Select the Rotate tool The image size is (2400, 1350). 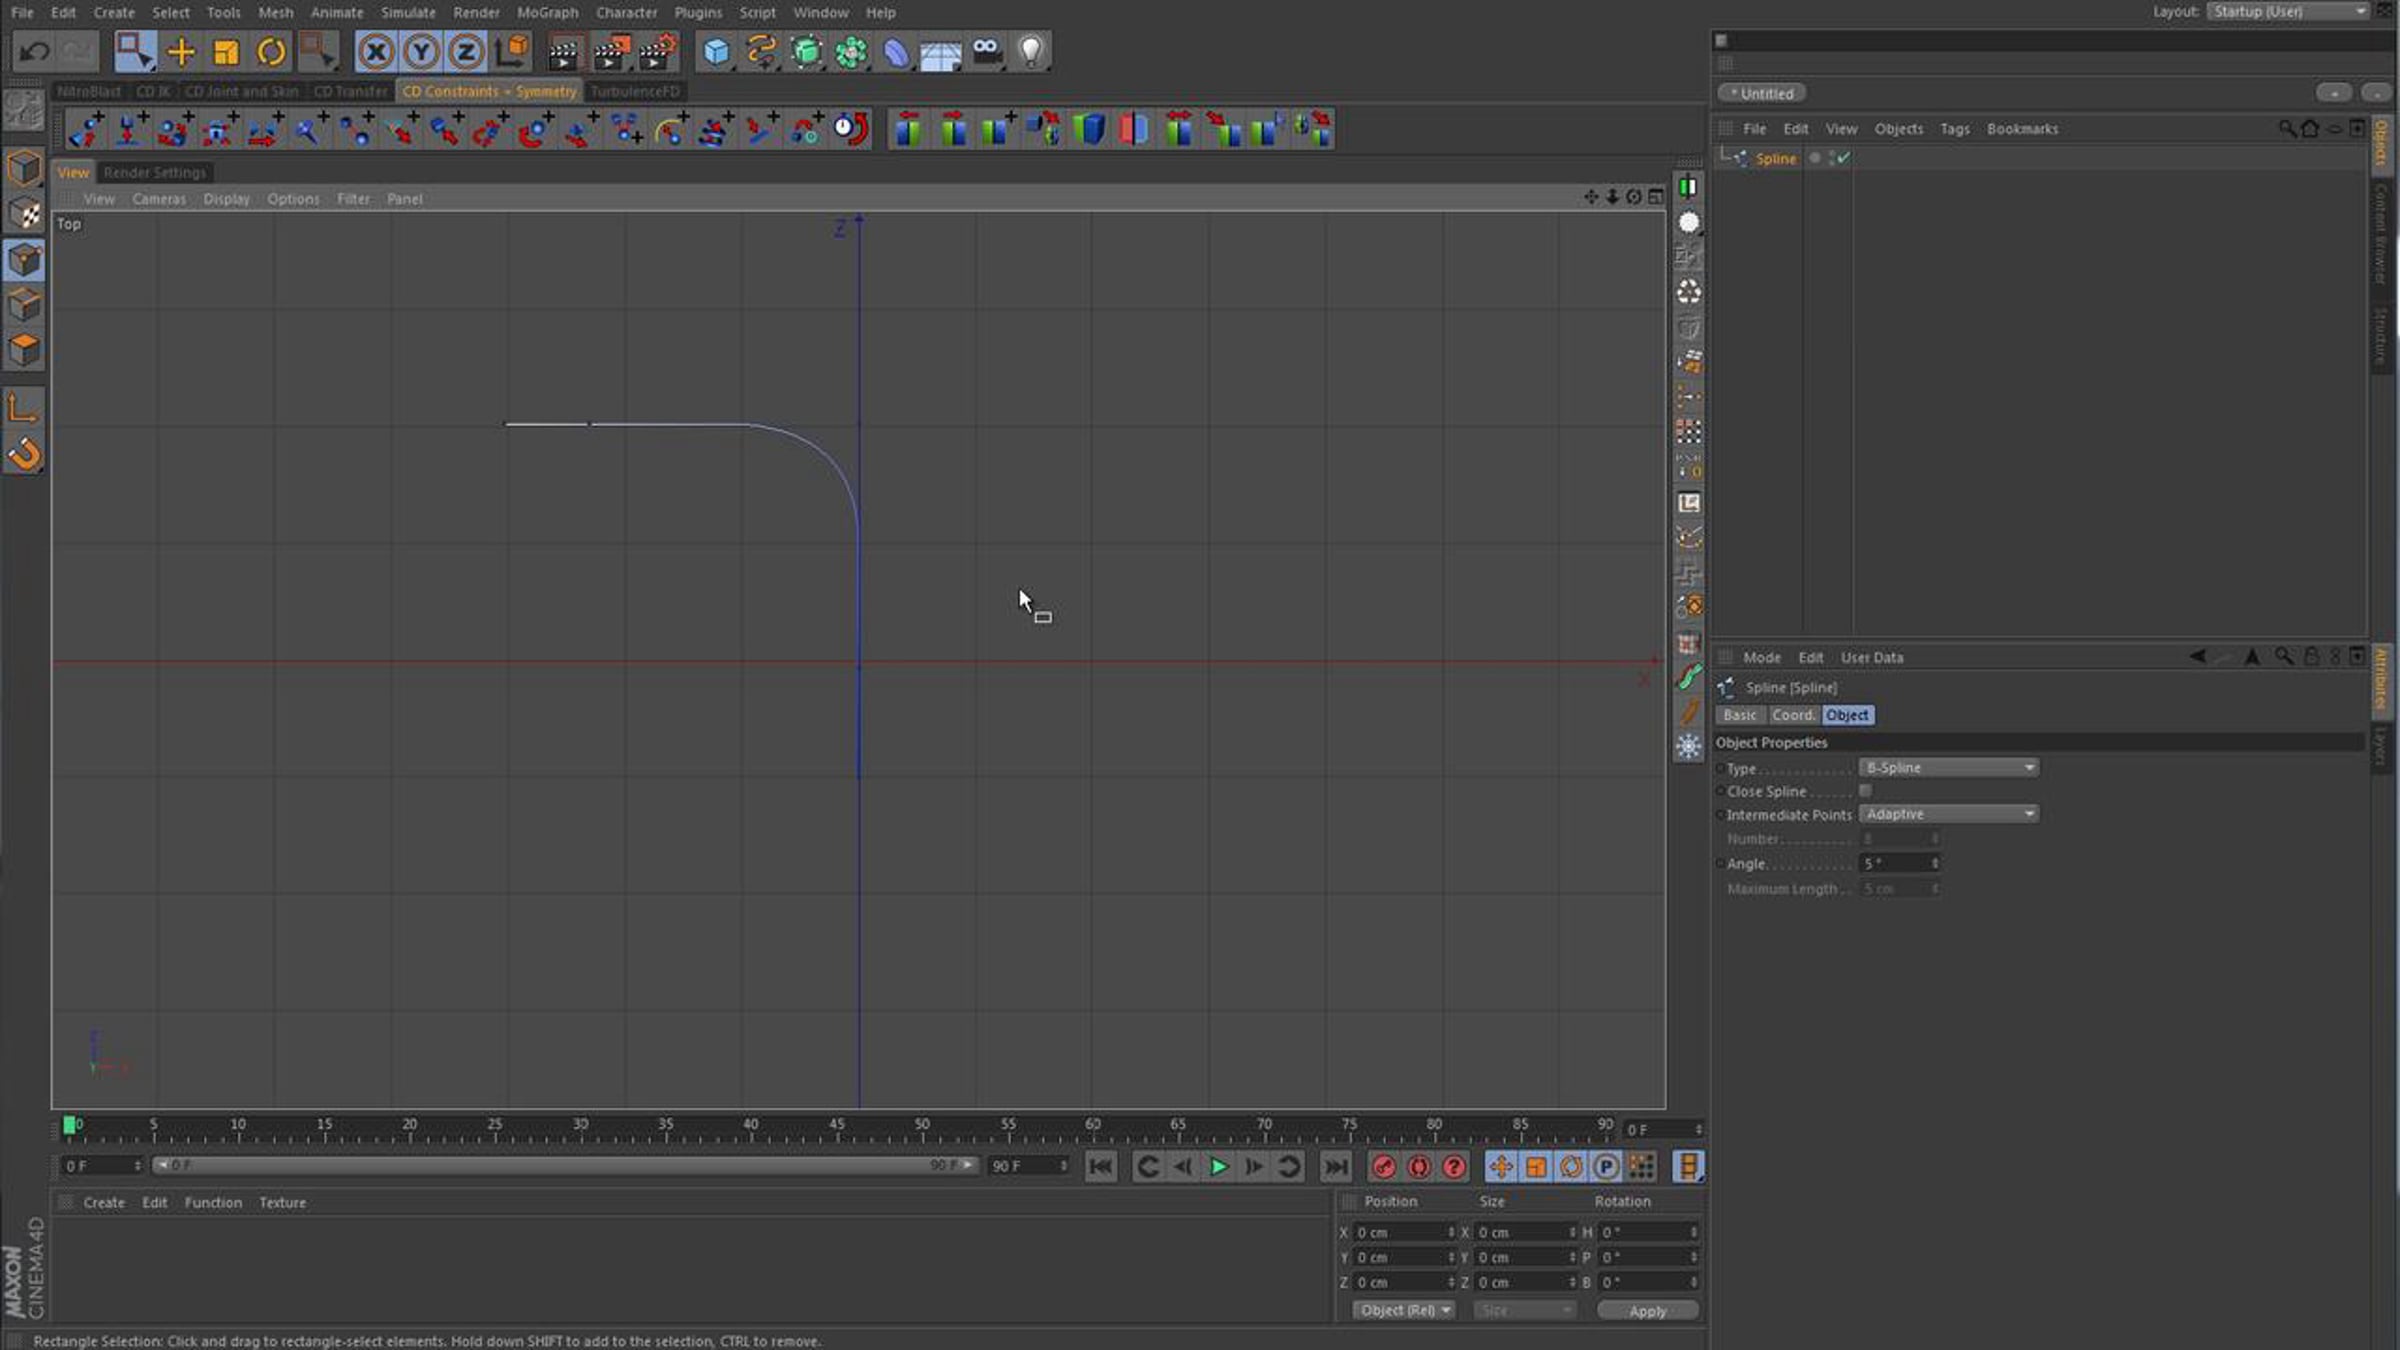tap(271, 51)
